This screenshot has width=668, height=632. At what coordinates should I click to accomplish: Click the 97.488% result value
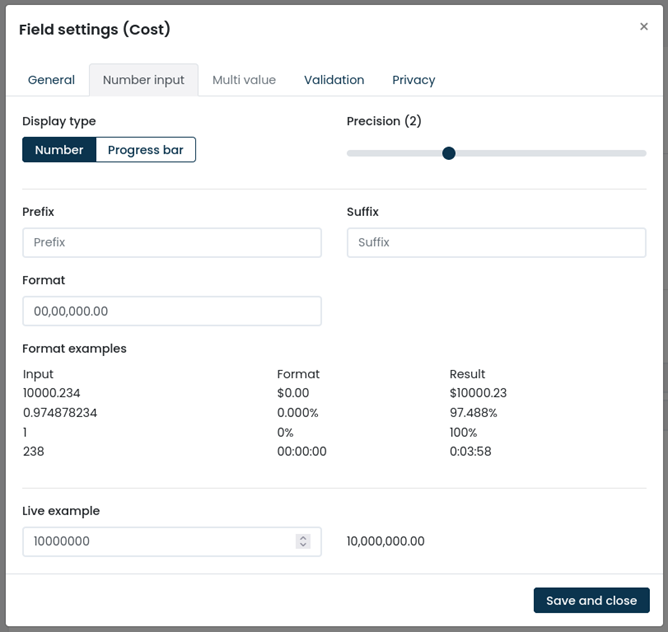tap(473, 413)
